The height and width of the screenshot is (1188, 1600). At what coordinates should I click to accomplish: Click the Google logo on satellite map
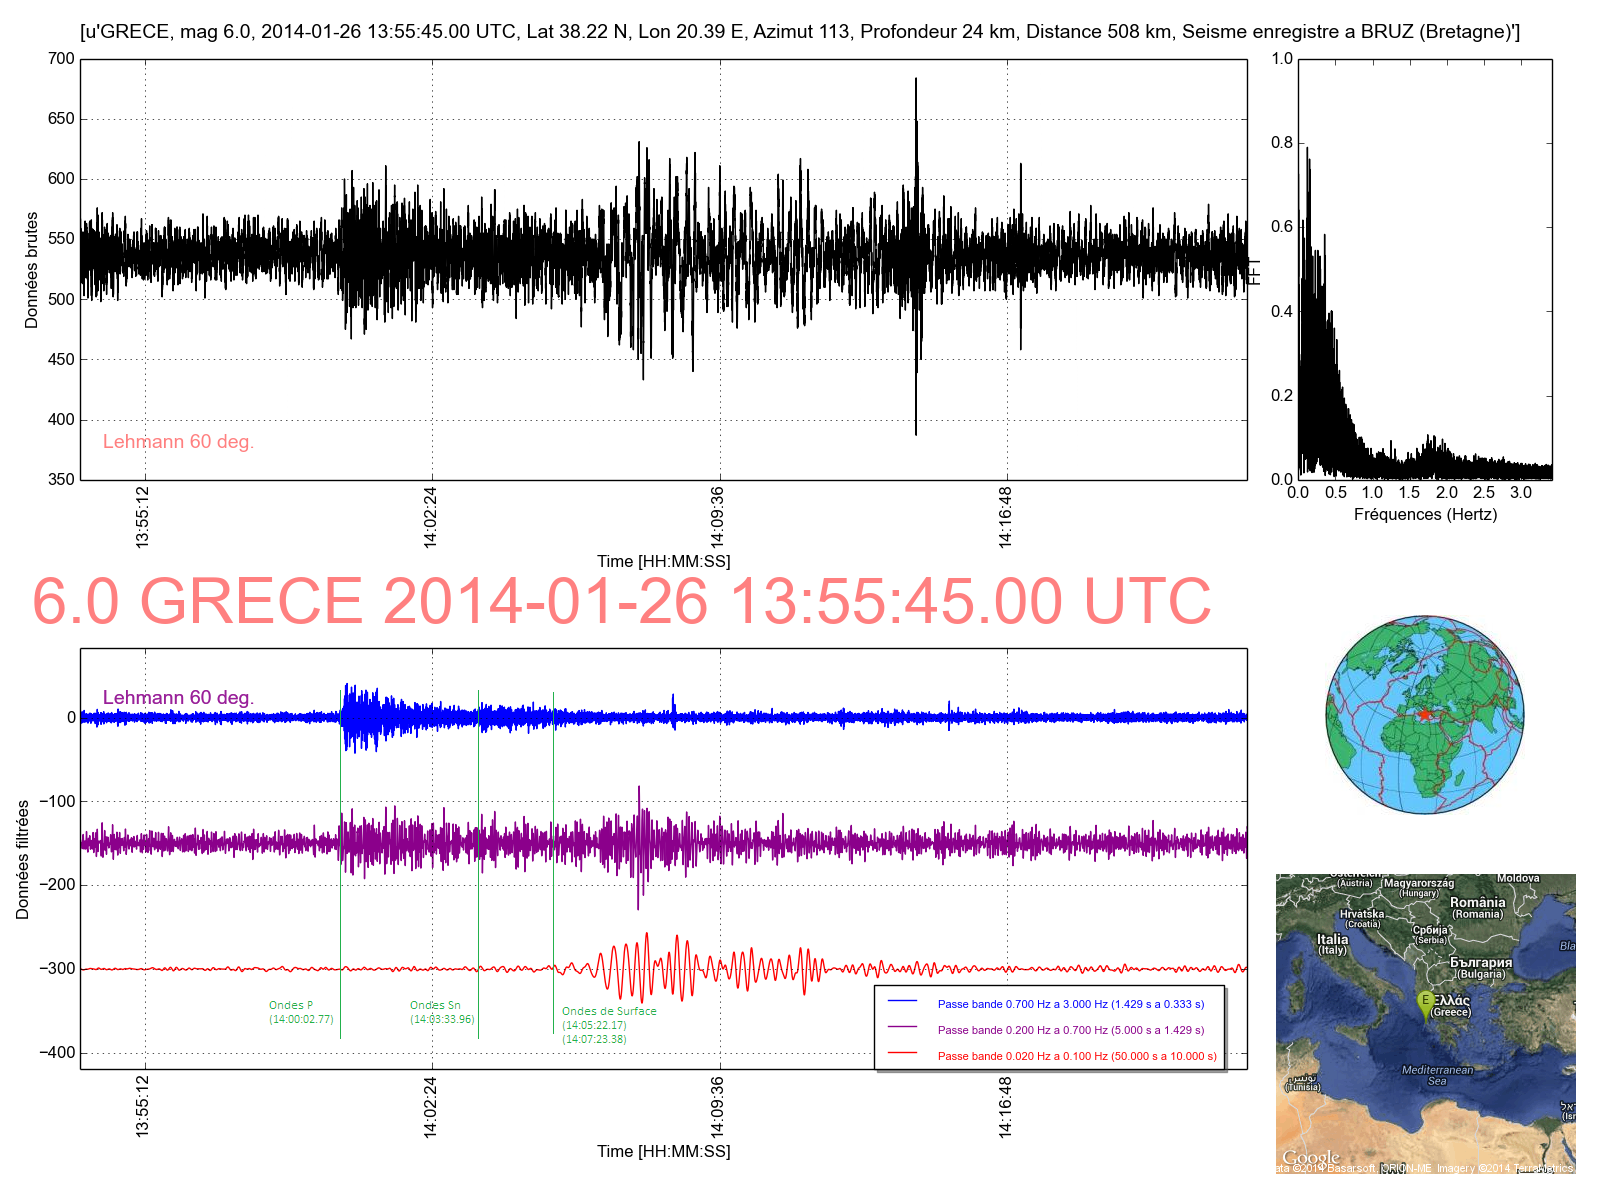(1310, 1158)
